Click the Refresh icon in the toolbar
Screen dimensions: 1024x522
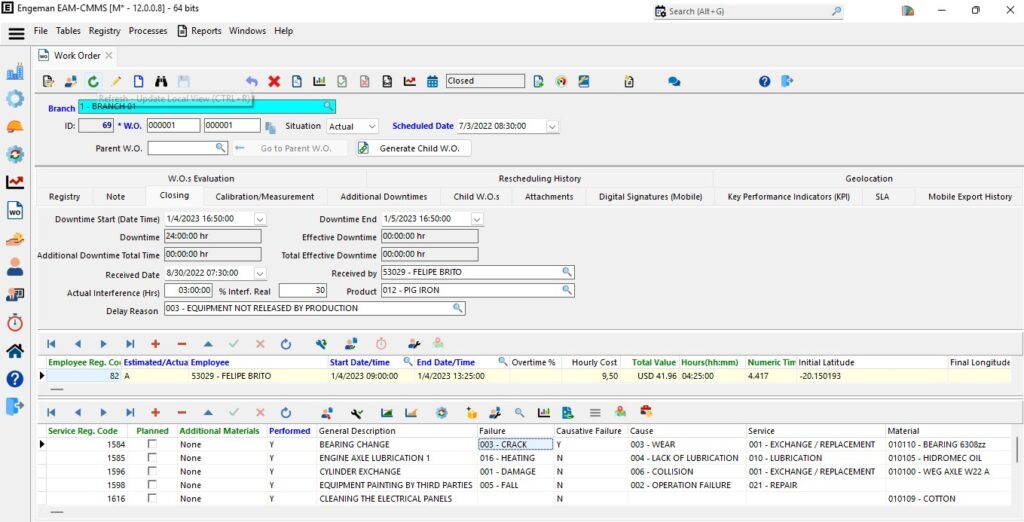93,81
